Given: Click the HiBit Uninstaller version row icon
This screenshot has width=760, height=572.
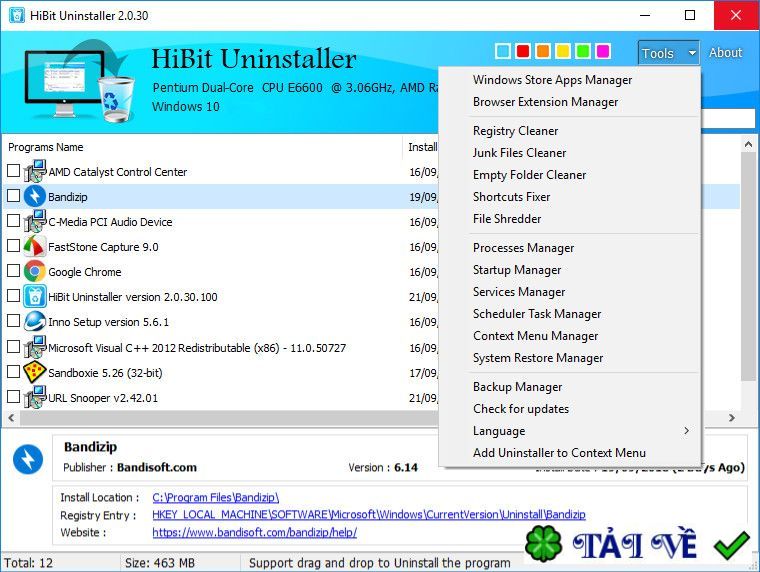Looking at the screenshot, I should coord(35,297).
